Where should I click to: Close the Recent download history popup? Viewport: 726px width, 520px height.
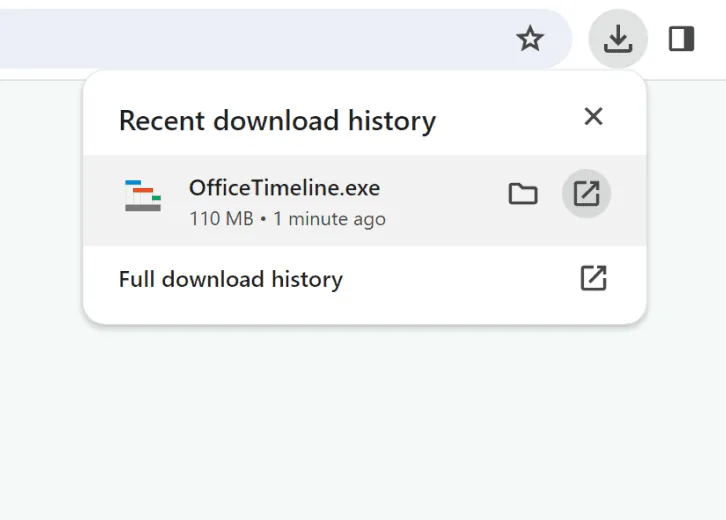point(593,117)
